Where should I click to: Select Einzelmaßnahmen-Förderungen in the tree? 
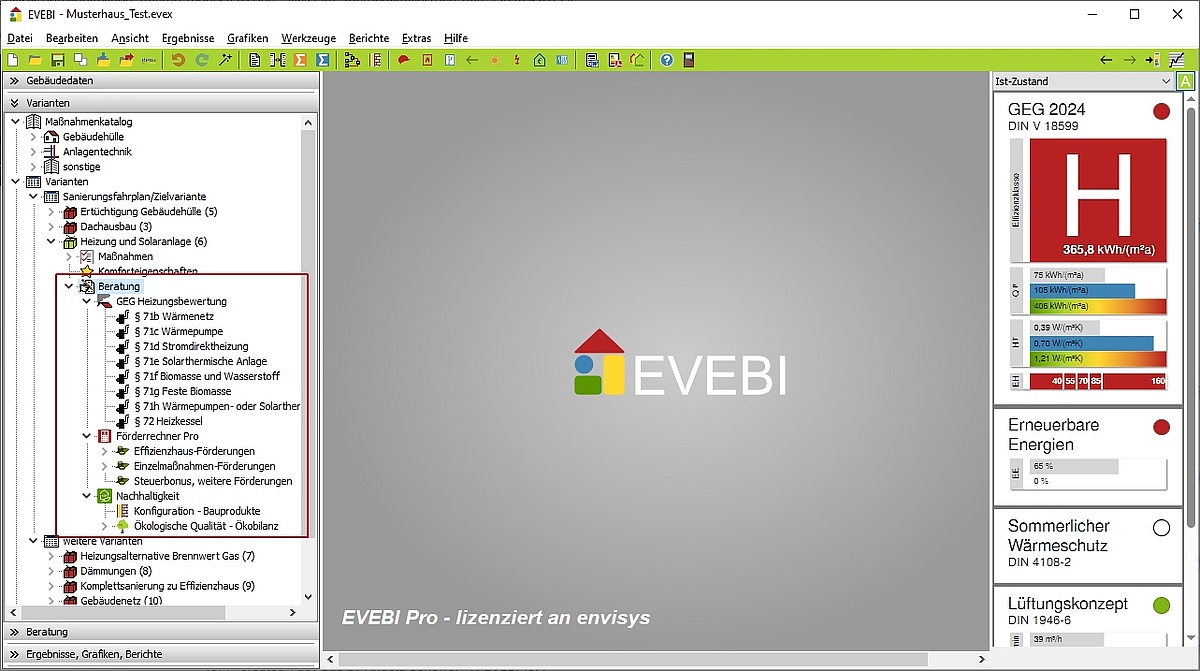pyautogui.click(x=204, y=466)
